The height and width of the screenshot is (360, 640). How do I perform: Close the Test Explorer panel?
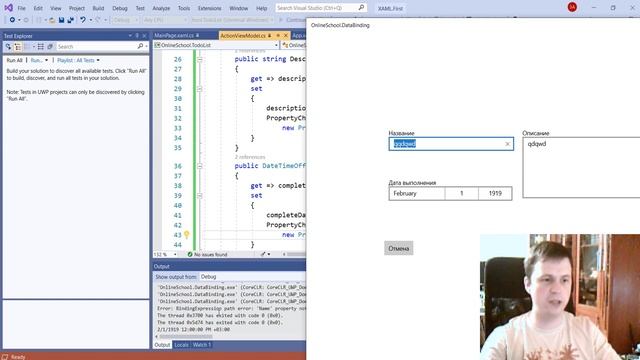[x=144, y=36]
